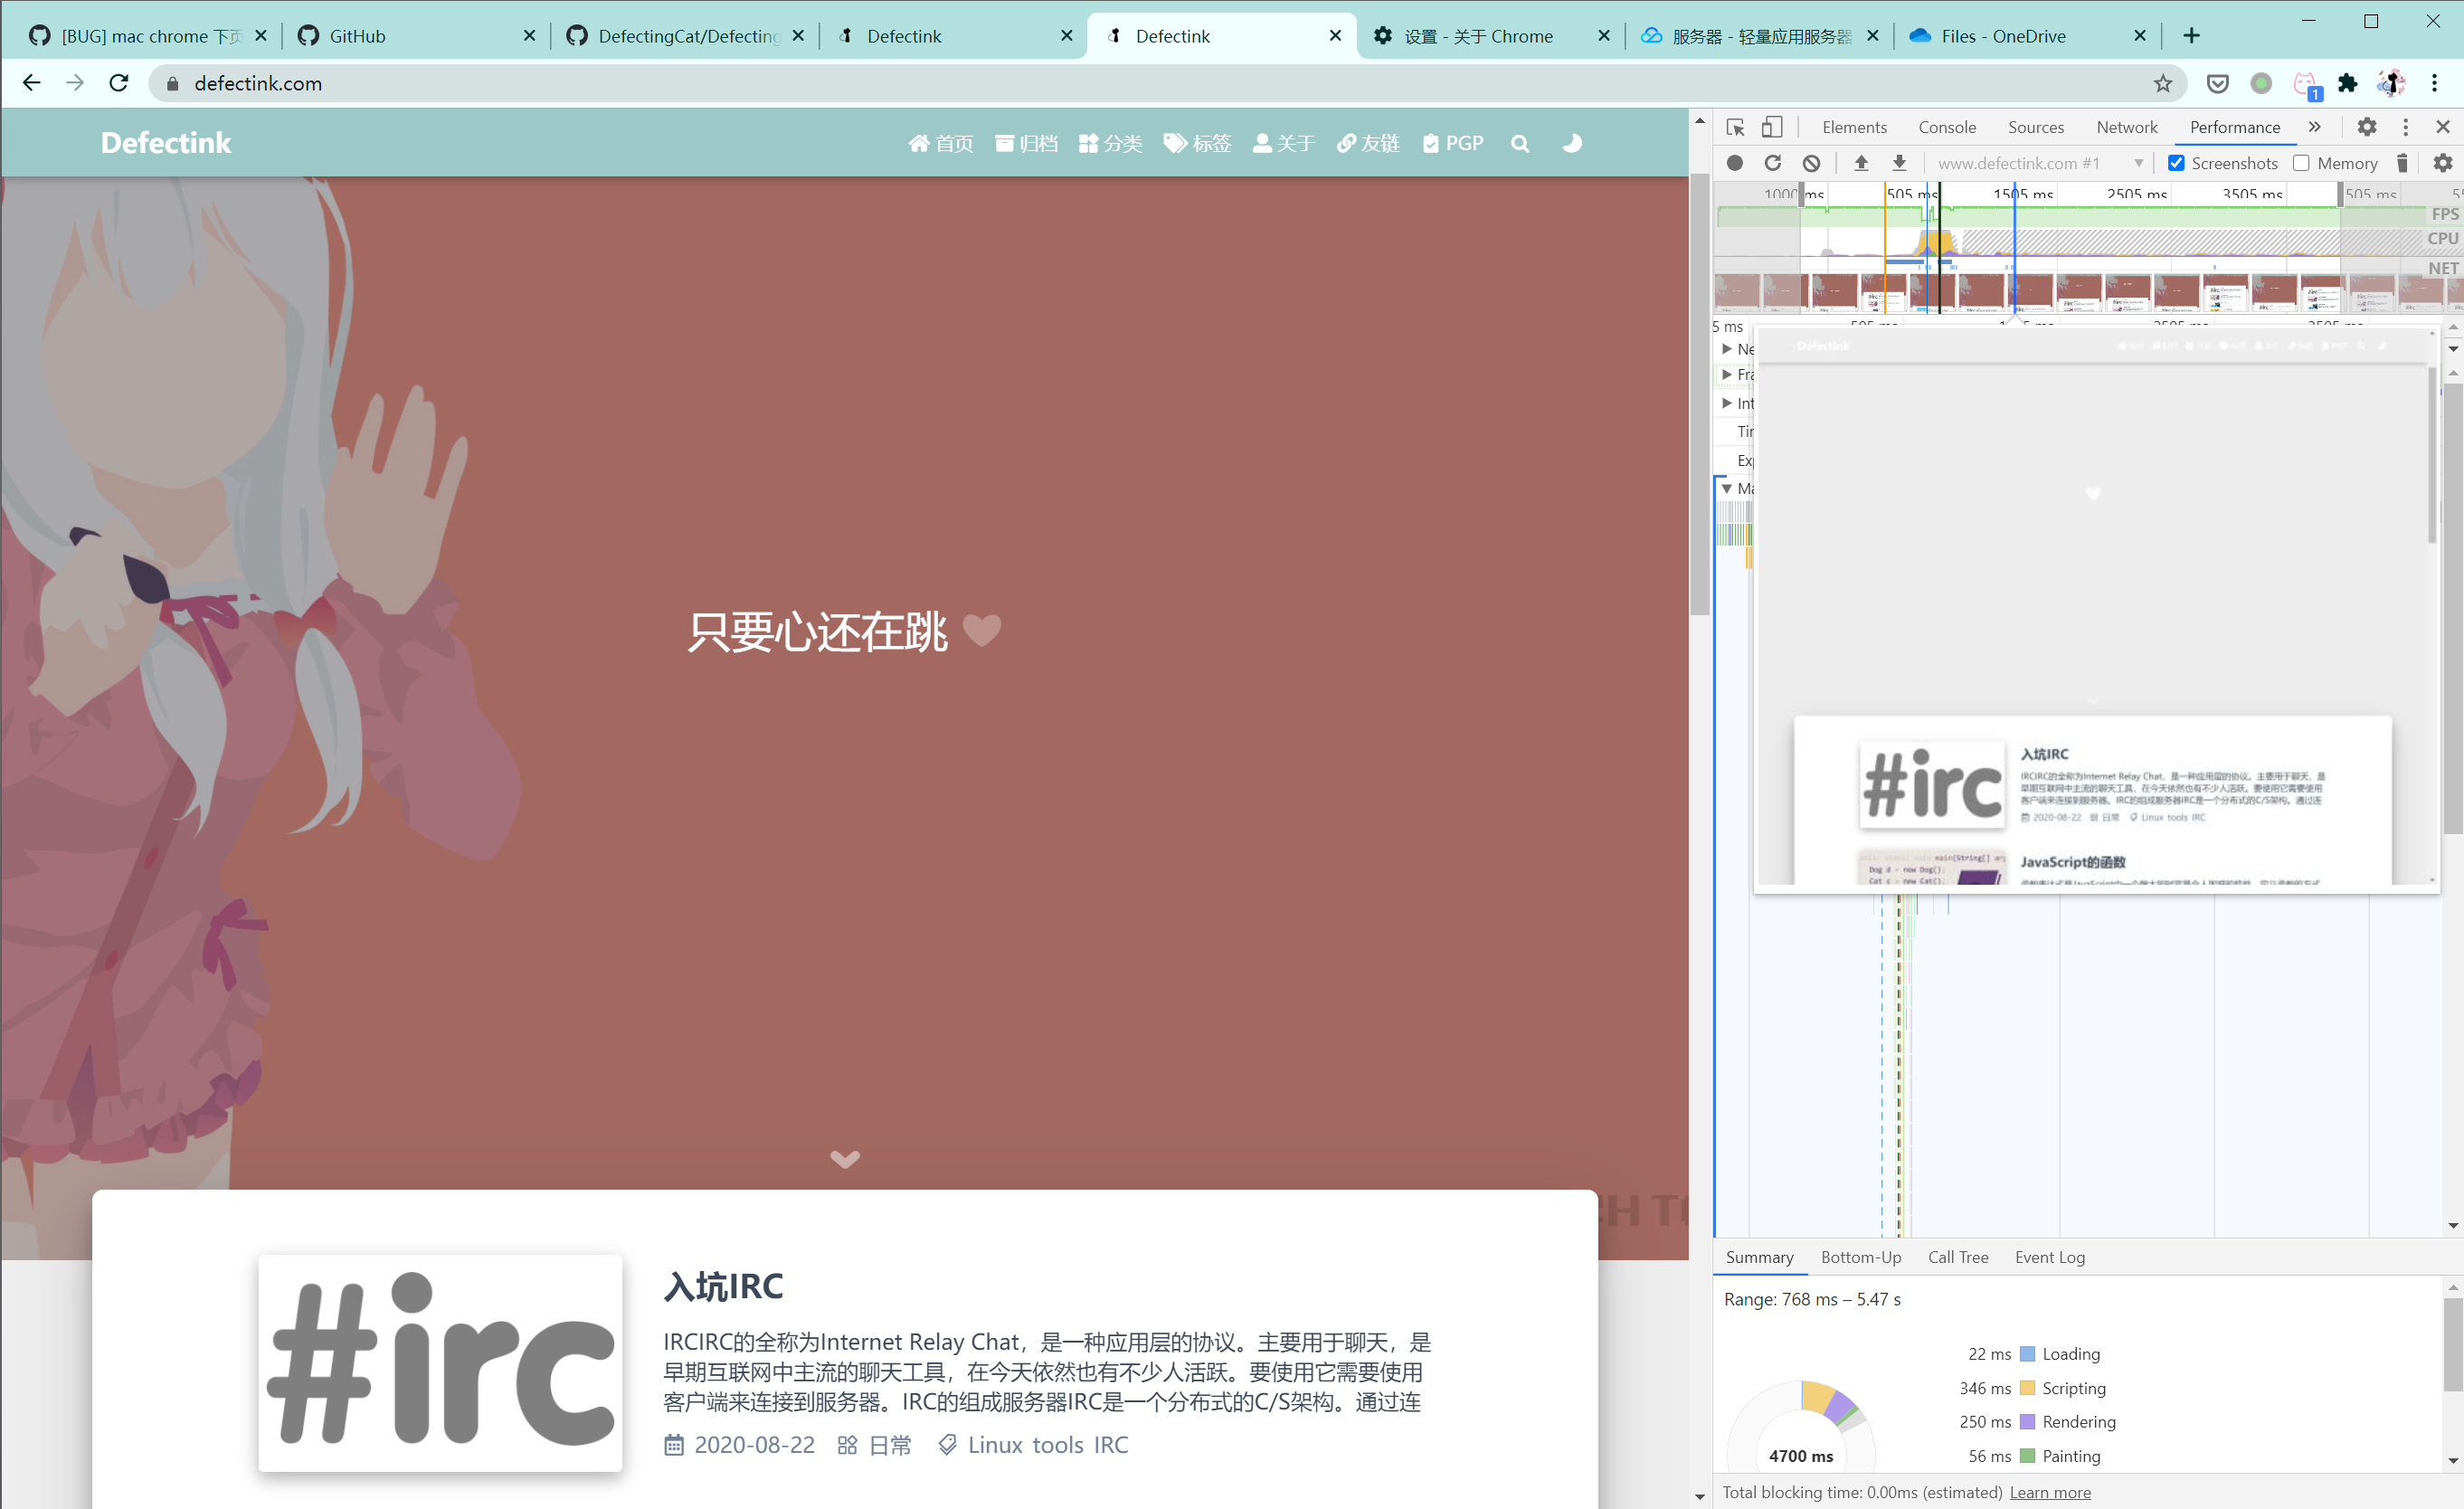This screenshot has height=1509, width=2464.
Task: Load a performance profile from disk
Action: 1862,163
